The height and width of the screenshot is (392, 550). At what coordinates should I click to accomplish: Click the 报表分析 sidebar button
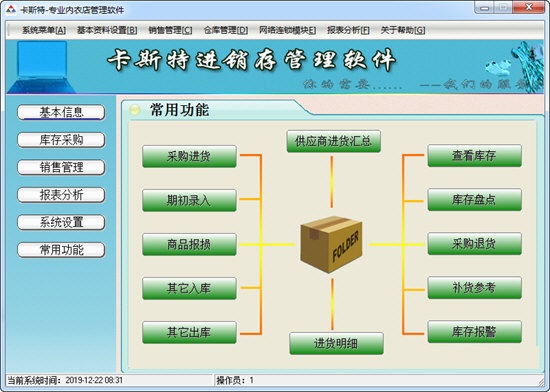click(x=61, y=195)
